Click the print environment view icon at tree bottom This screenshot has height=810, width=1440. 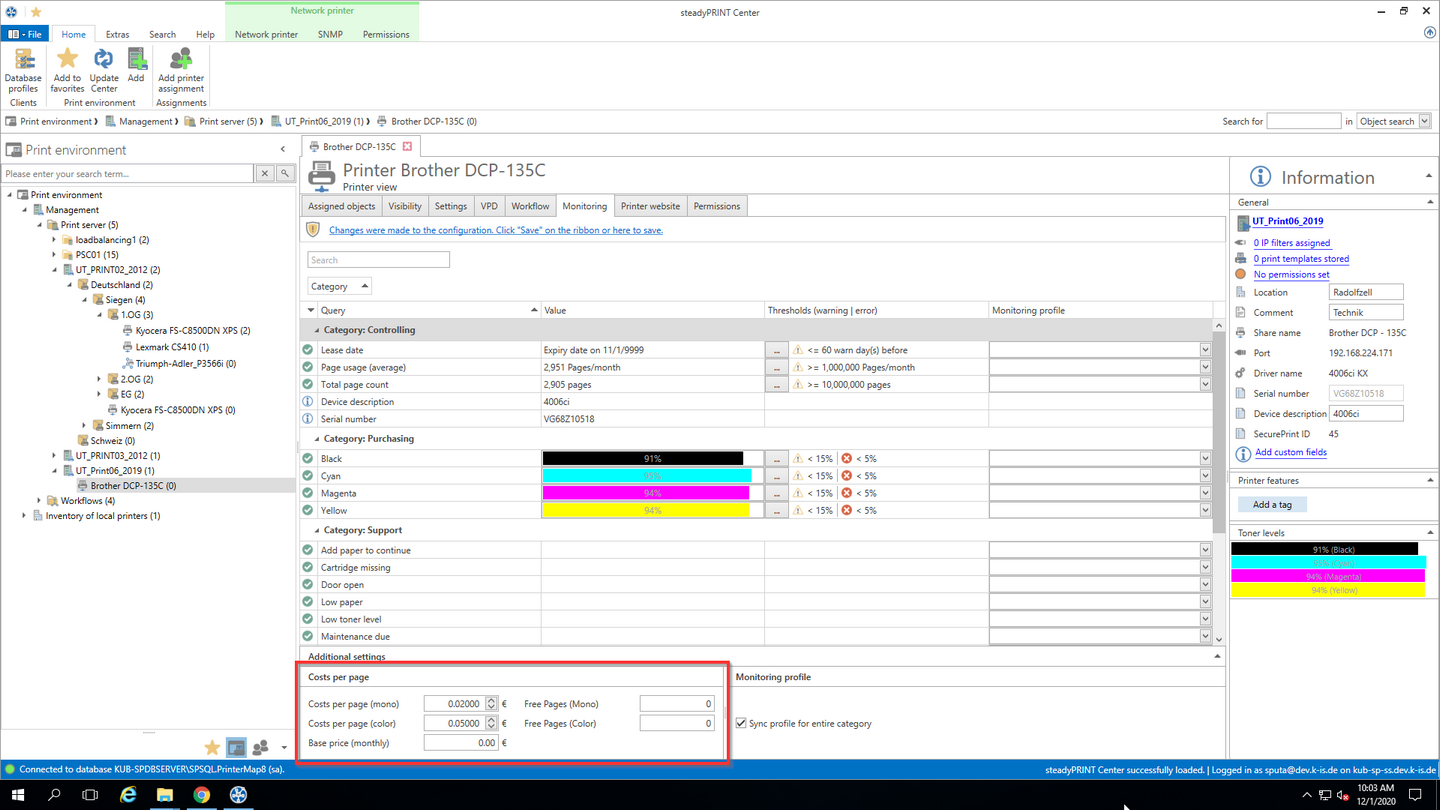(x=236, y=748)
